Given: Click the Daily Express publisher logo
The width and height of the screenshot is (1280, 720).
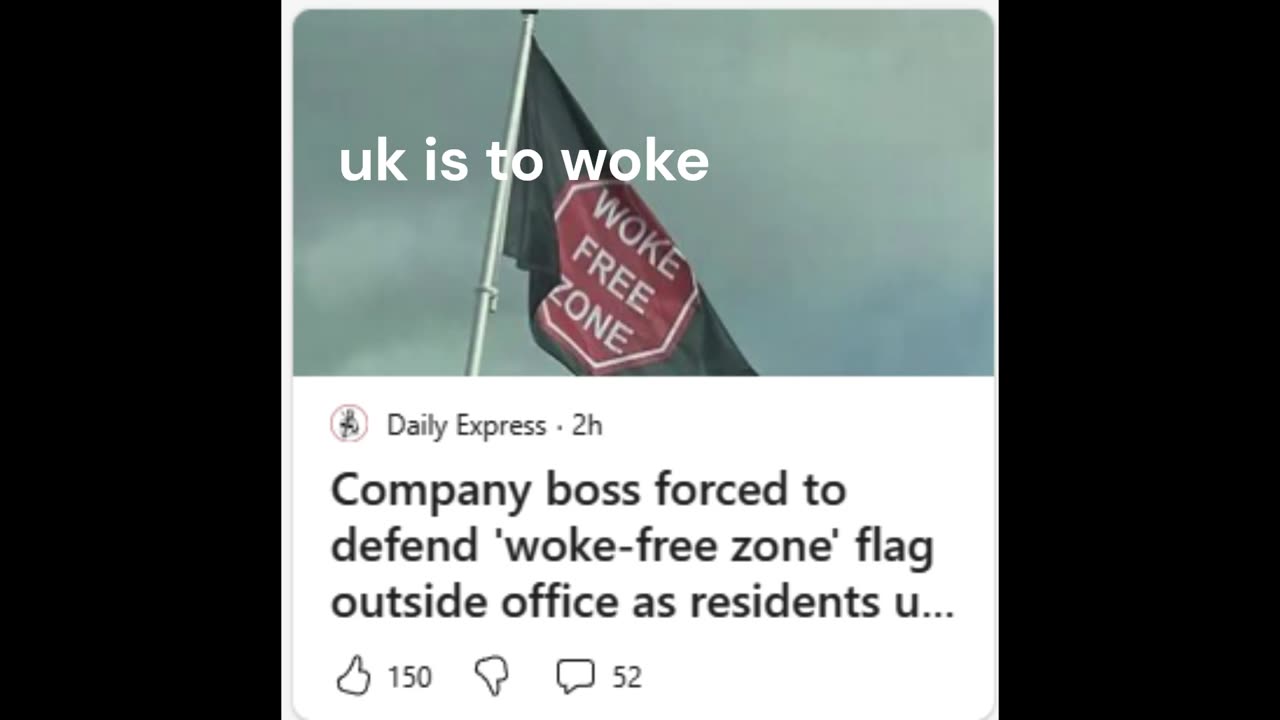Looking at the screenshot, I should 349,424.
